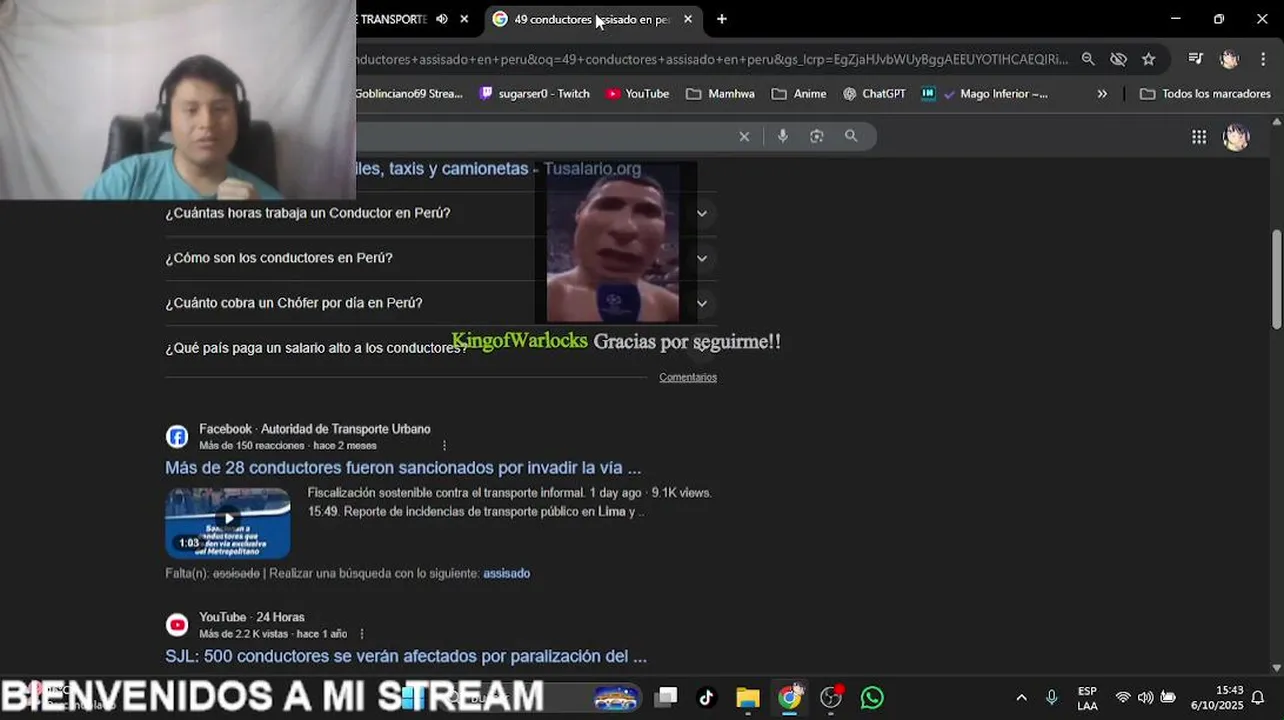Open the YouTube 24 Horas result favicon

pyautogui.click(x=177, y=625)
